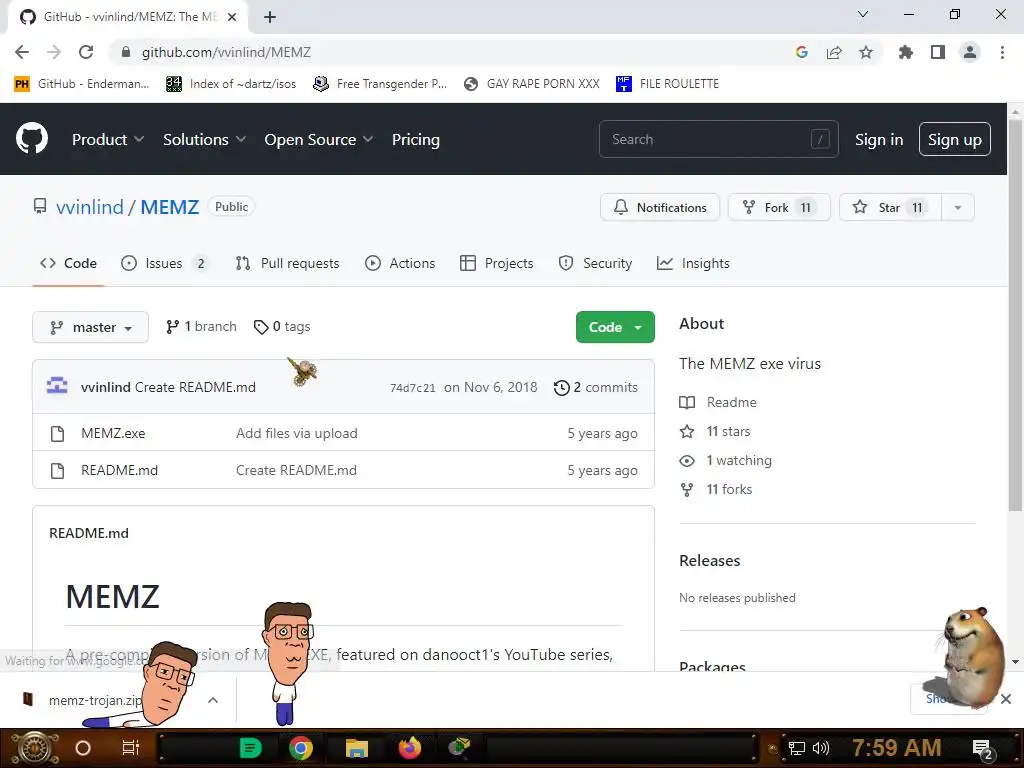Go back using the browser back arrow
The width and height of the screenshot is (1024, 768).
22,52
